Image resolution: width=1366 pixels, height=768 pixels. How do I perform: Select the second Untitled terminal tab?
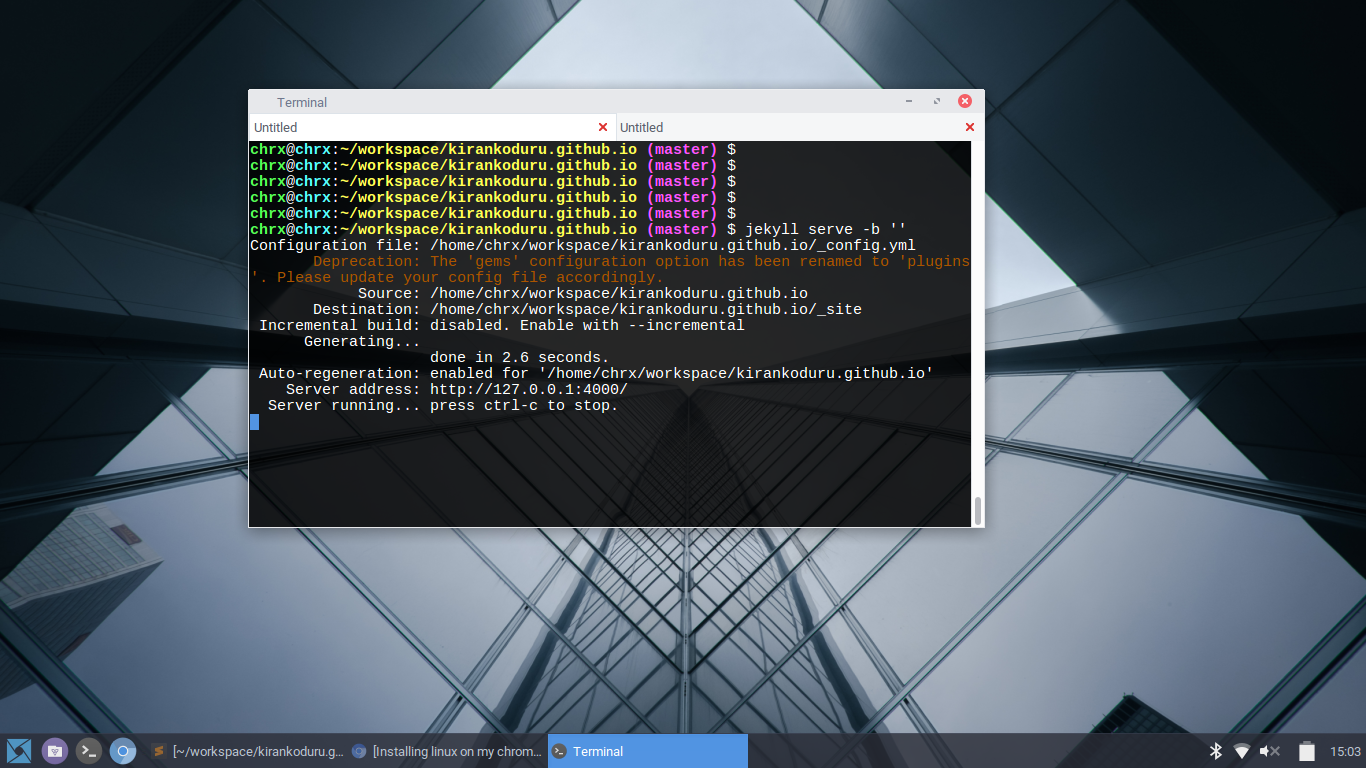[799, 127]
